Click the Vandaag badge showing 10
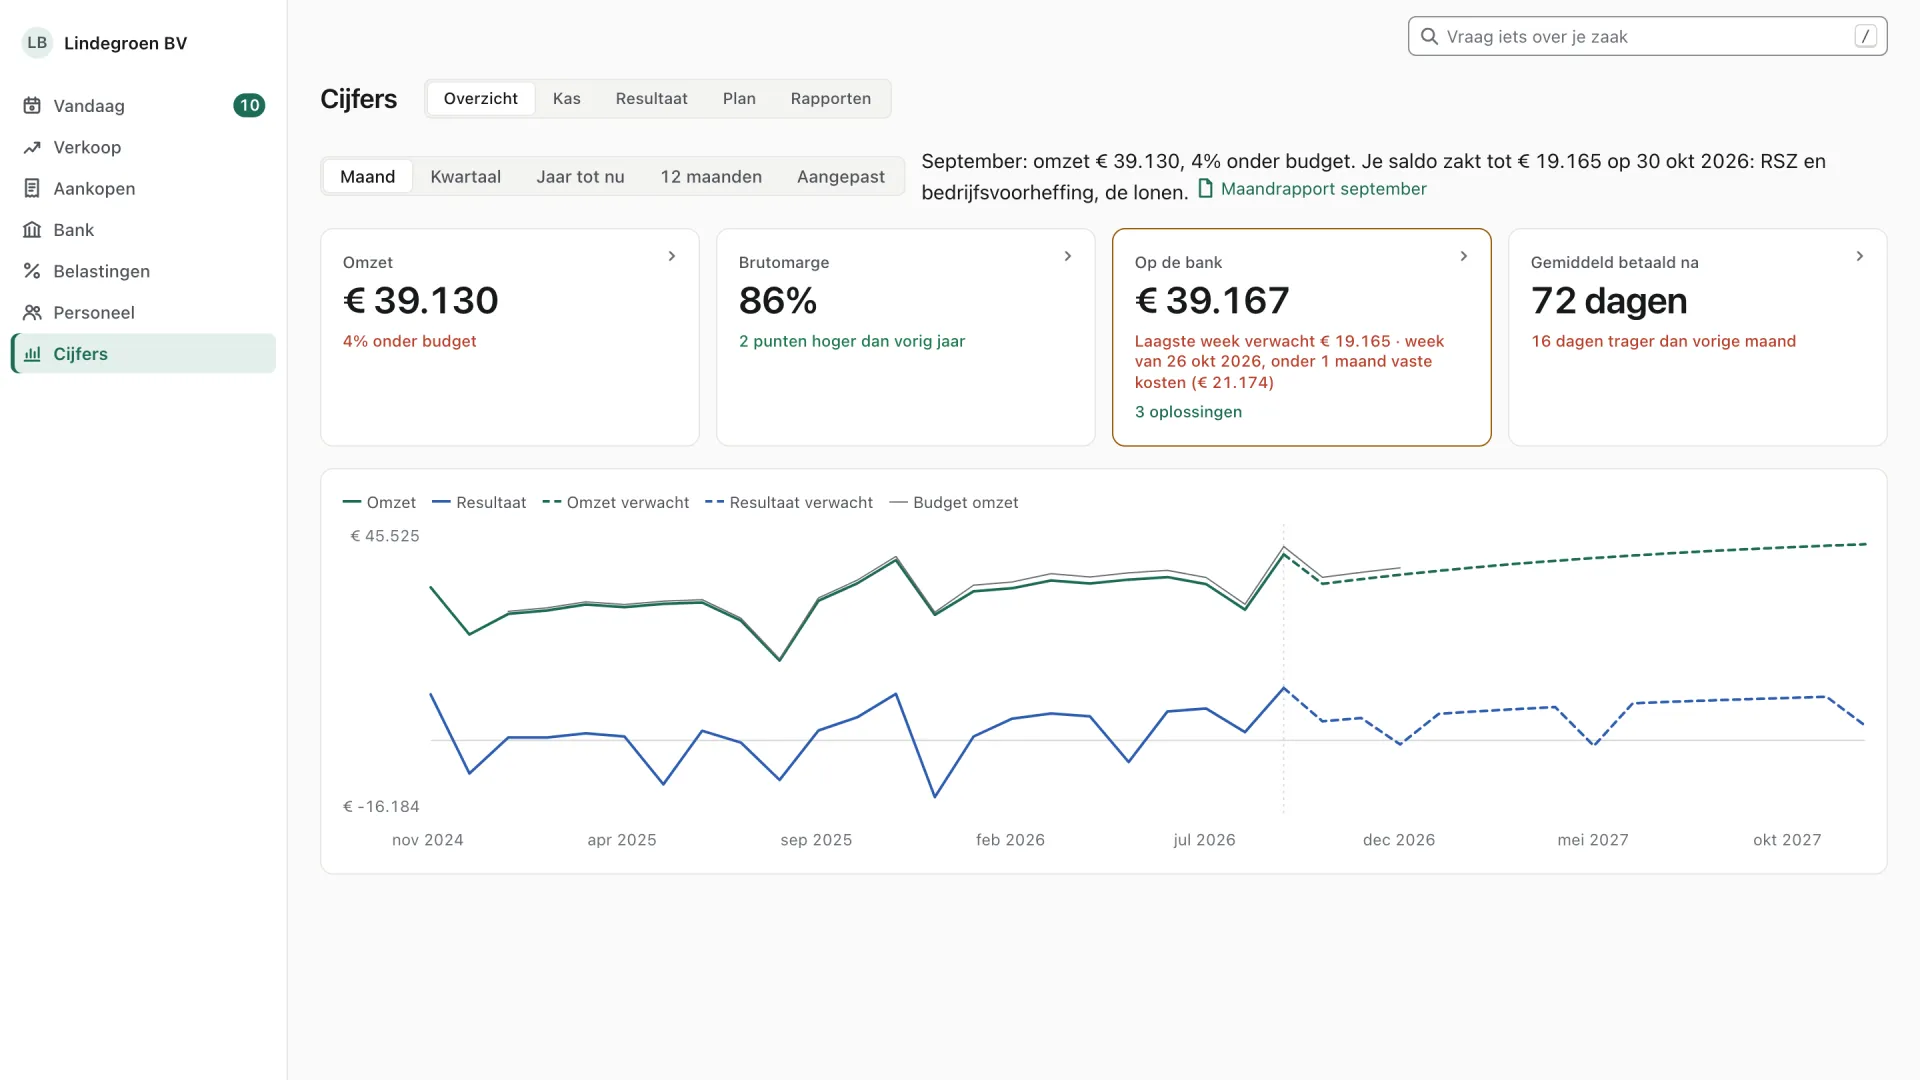 click(x=249, y=106)
